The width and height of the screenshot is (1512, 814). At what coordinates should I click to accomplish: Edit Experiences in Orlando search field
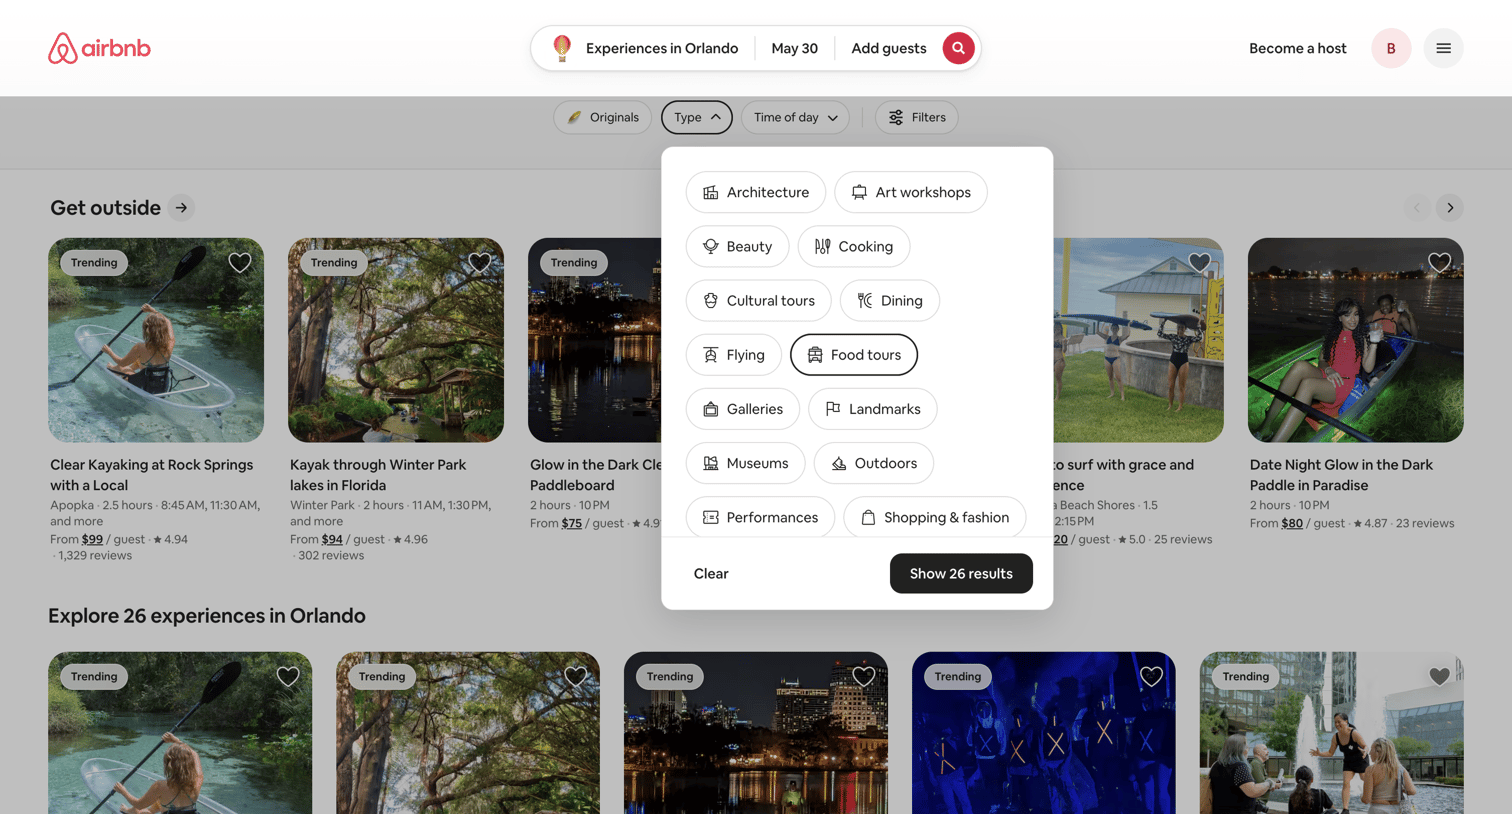(x=662, y=48)
